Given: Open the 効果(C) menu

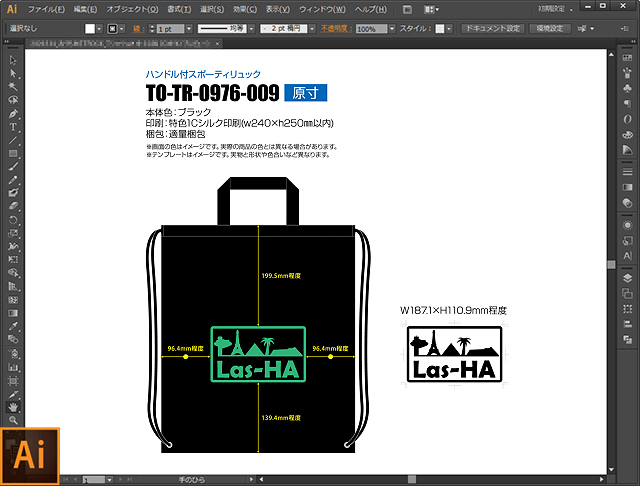Looking at the screenshot, I should (x=243, y=9).
